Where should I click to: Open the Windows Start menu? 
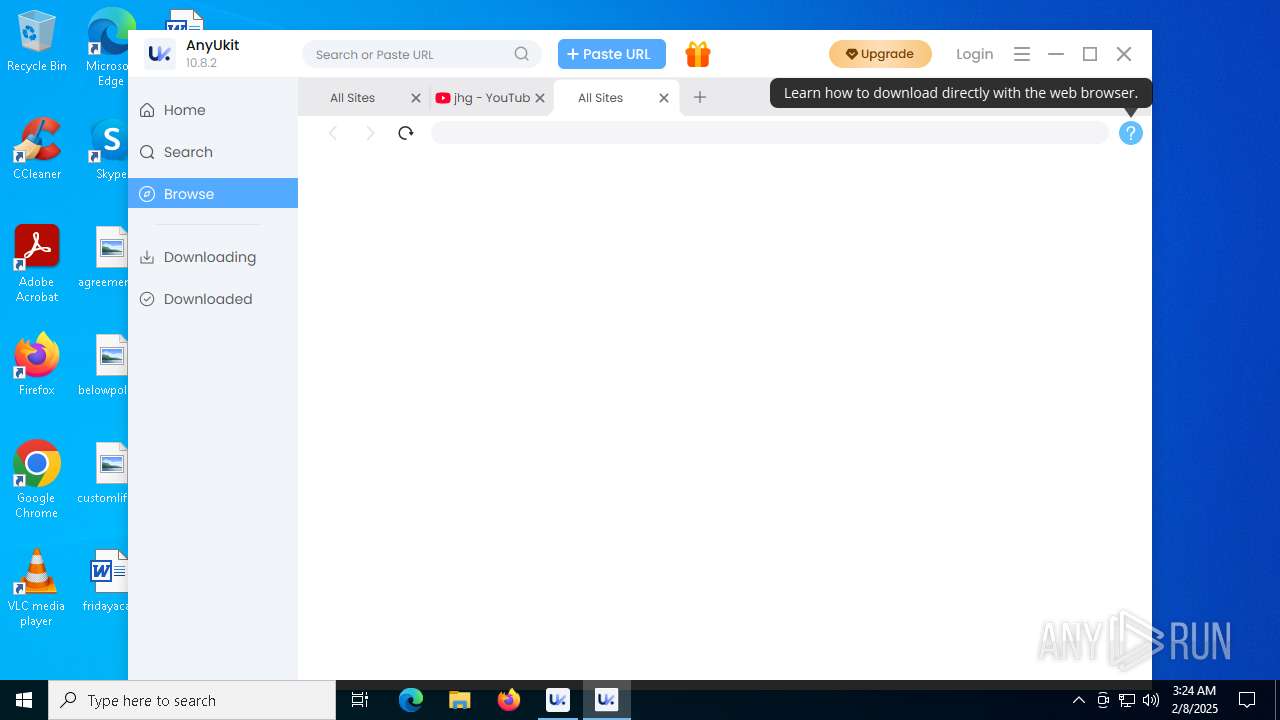(24, 700)
